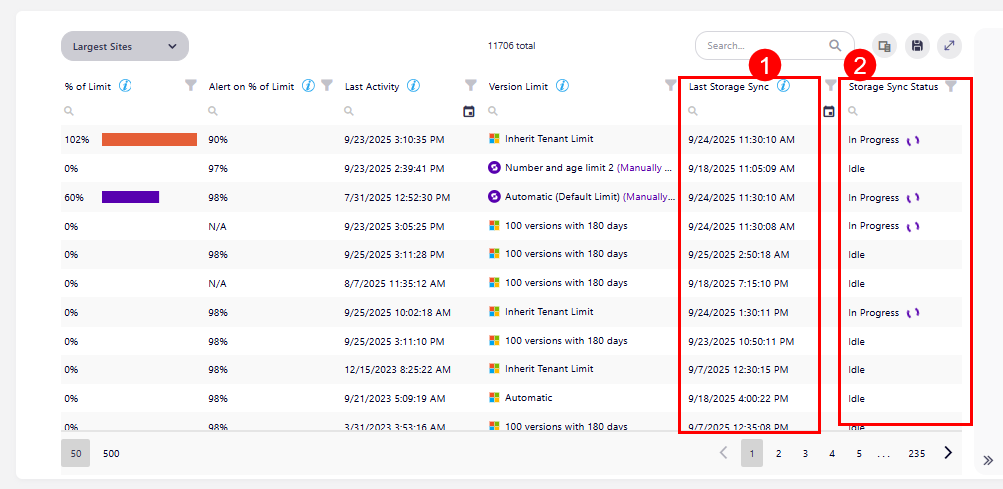The image size is (1003, 489).
Task: Click 12/15/2023 8:25:22 AM activity cell
Action: click(397, 369)
